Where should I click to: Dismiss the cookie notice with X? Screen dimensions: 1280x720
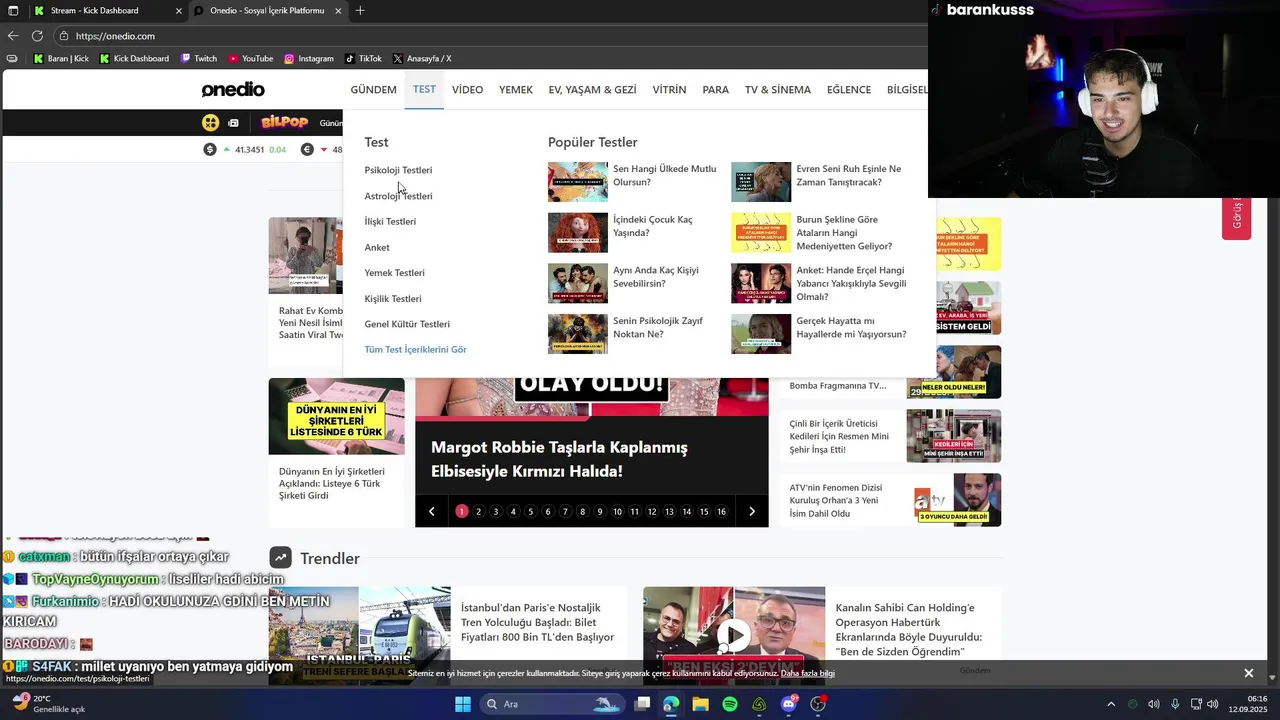[1248, 673]
